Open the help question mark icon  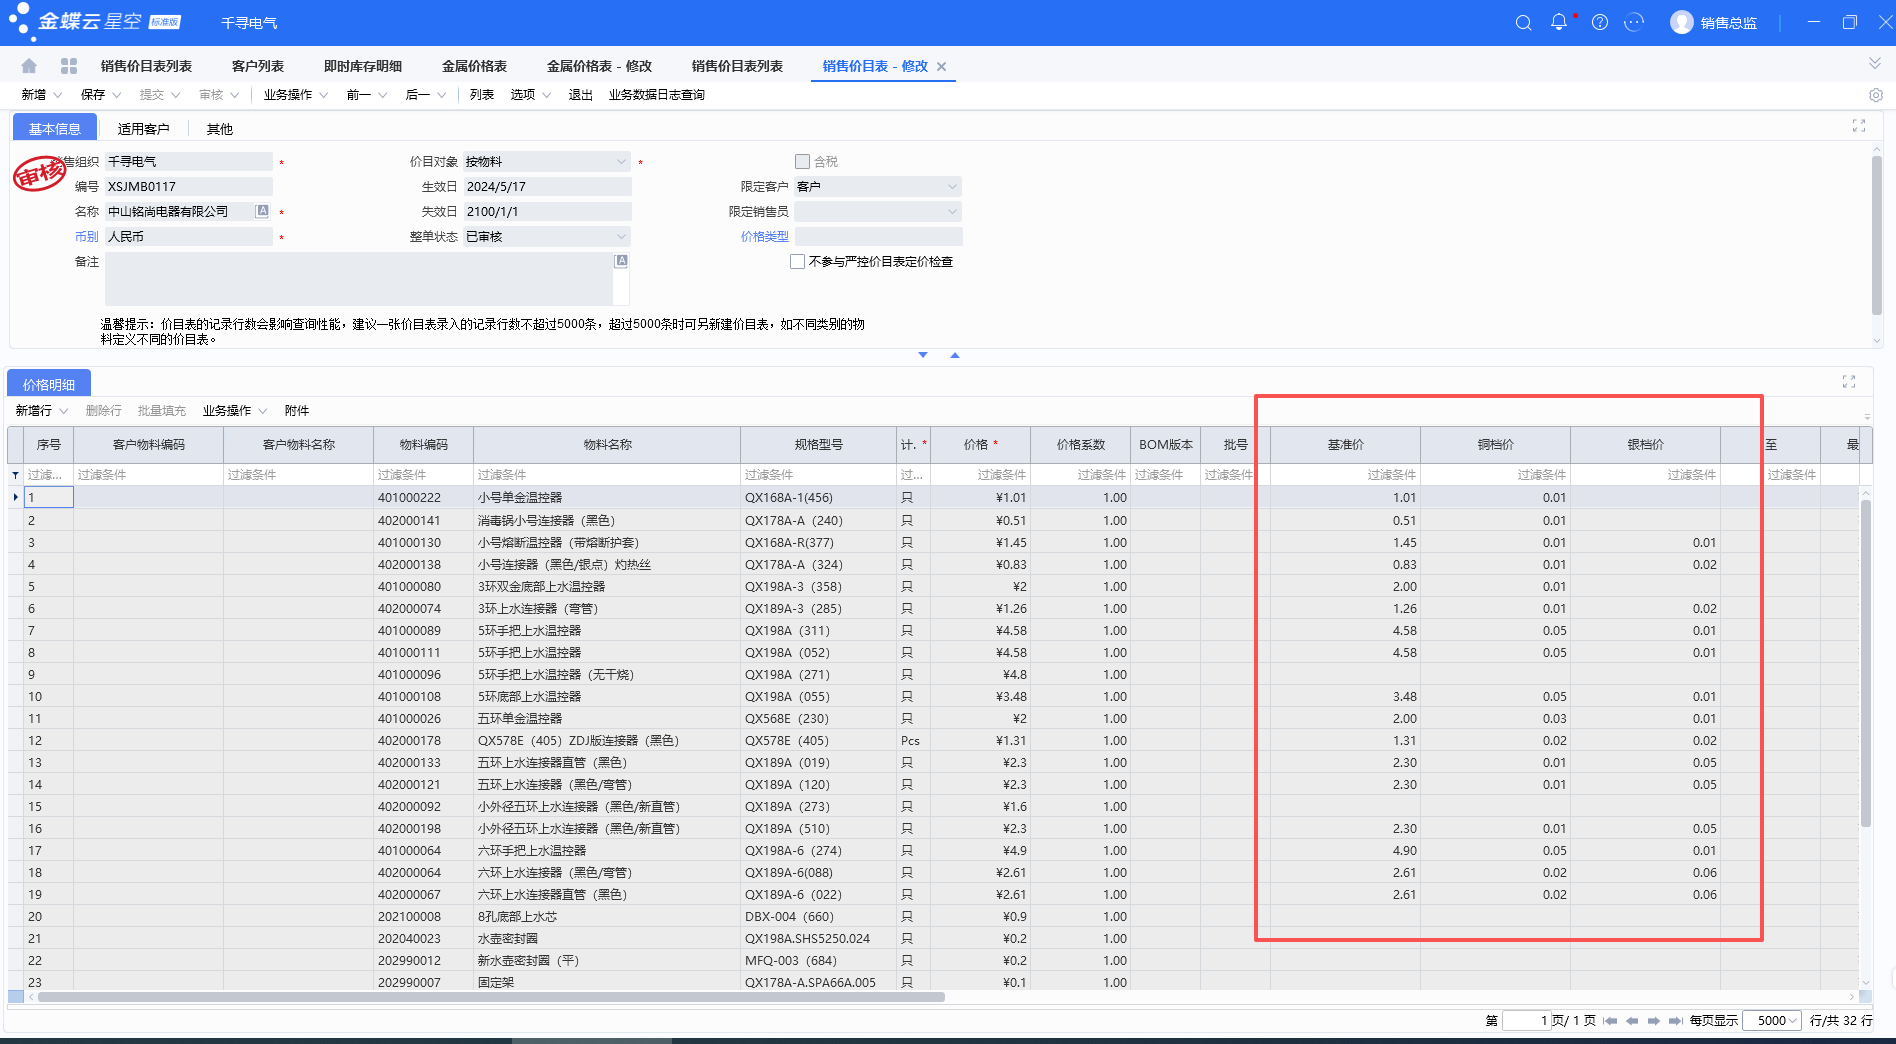coord(1600,22)
